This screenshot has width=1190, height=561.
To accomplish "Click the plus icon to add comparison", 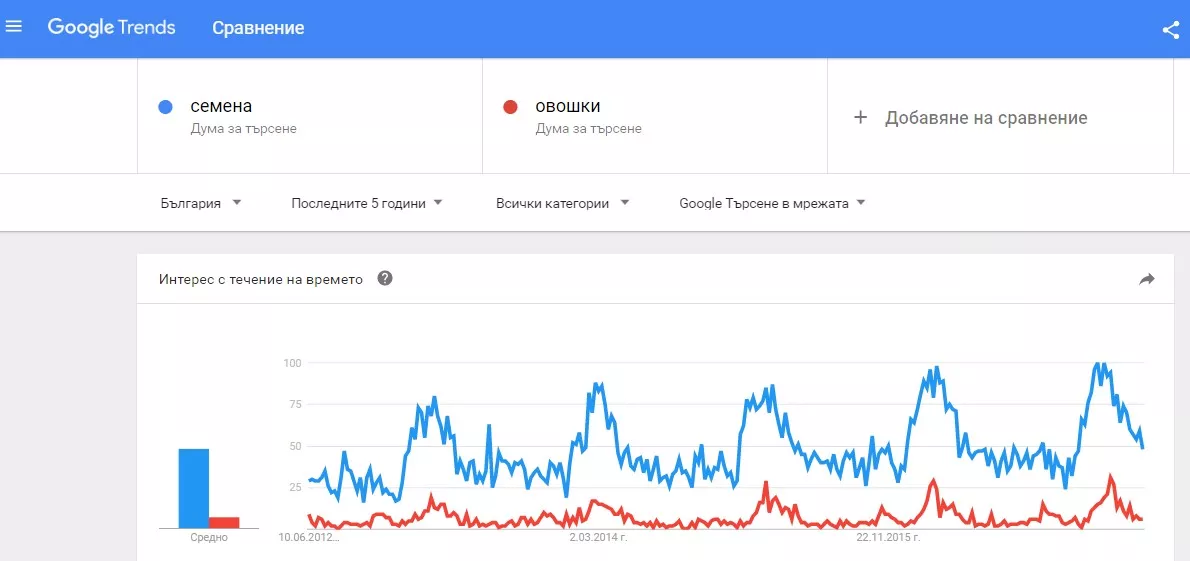I will pos(860,118).
